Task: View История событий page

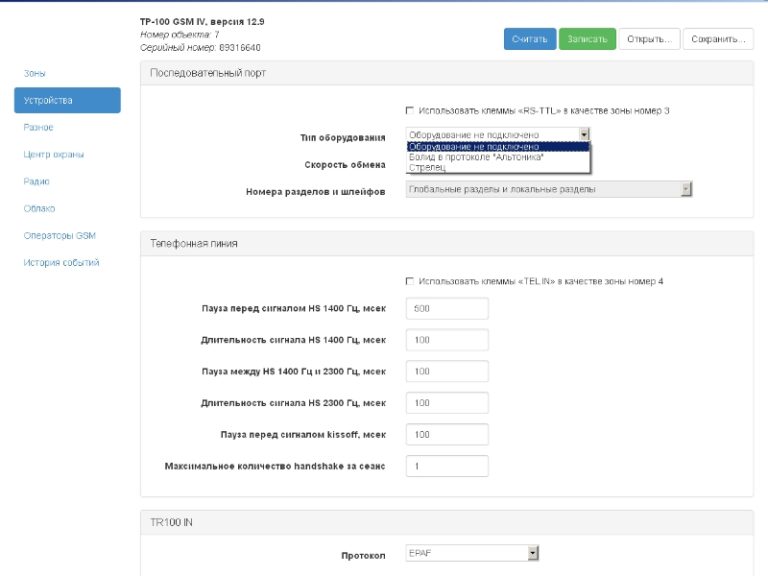Action: (x=61, y=263)
